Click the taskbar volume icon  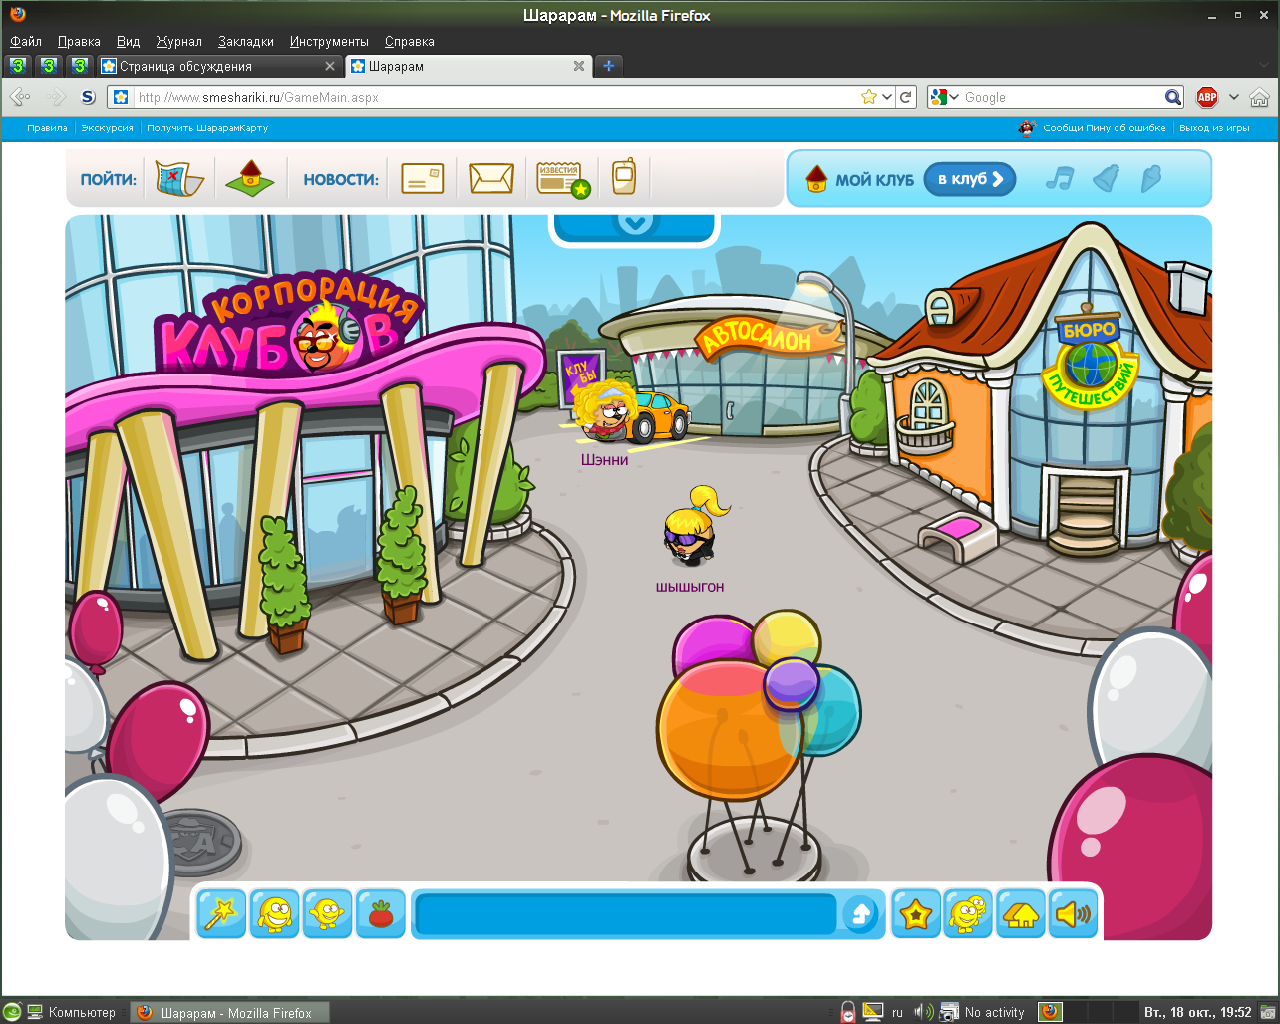pos(923,1012)
